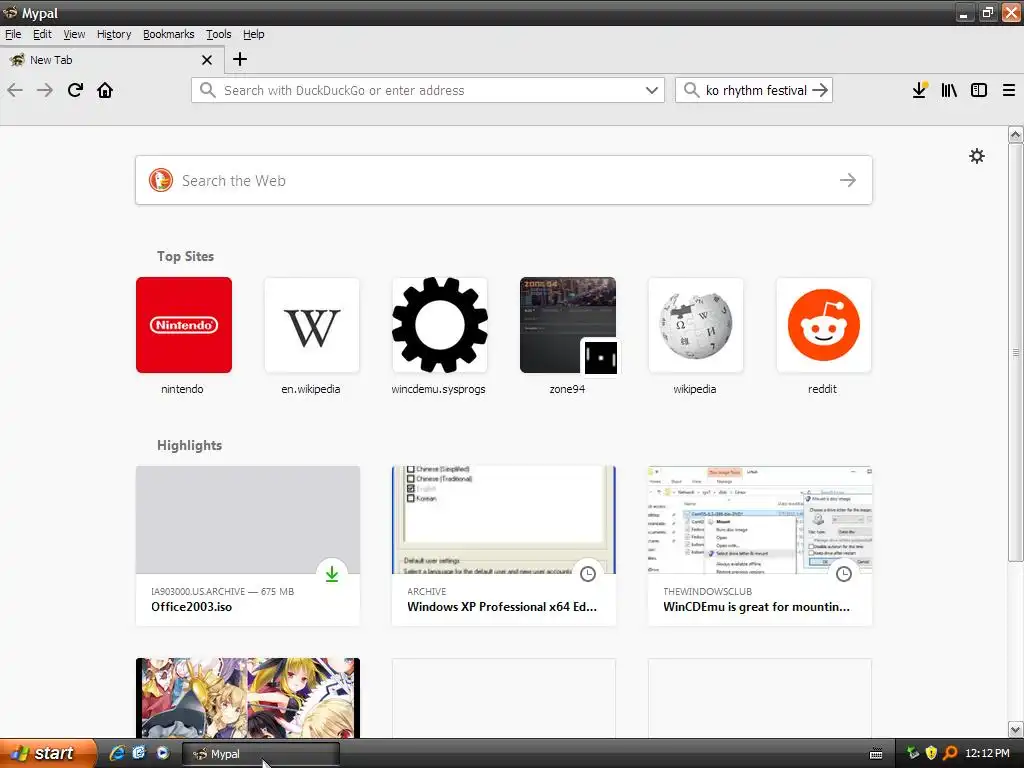1024x768 pixels.
Task: Open the View menu
Action: tap(74, 34)
